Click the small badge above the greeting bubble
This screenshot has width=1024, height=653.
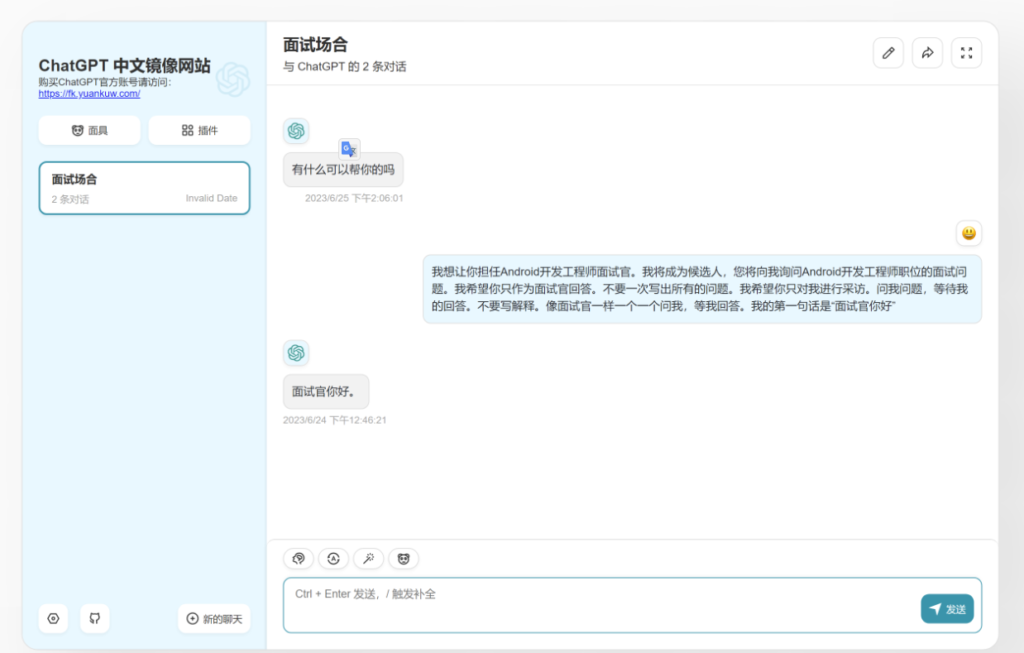[x=349, y=146]
